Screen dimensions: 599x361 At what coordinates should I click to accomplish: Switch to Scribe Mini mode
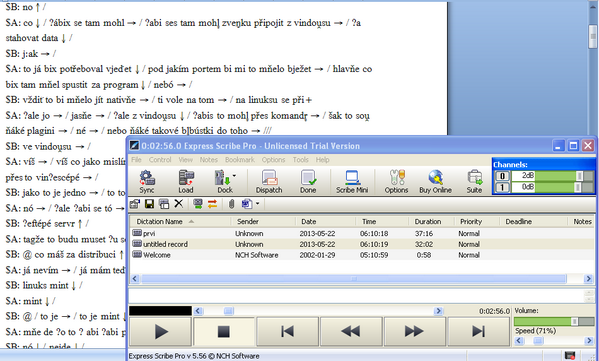pos(352,181)
